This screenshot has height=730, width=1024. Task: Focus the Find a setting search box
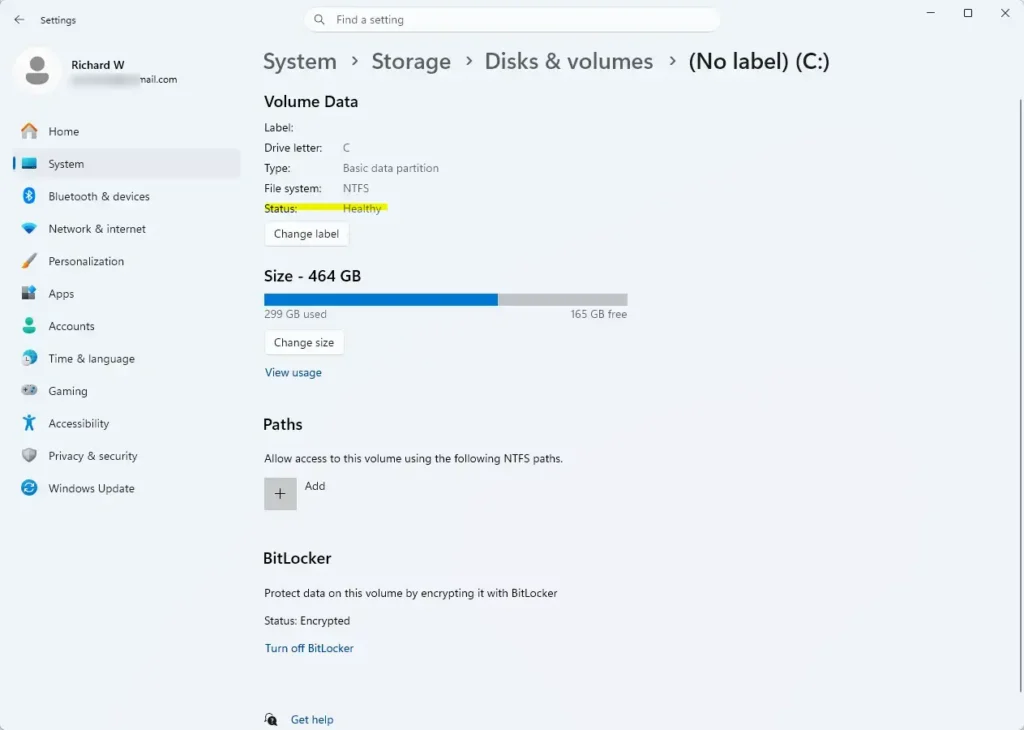tap(512, 20)
